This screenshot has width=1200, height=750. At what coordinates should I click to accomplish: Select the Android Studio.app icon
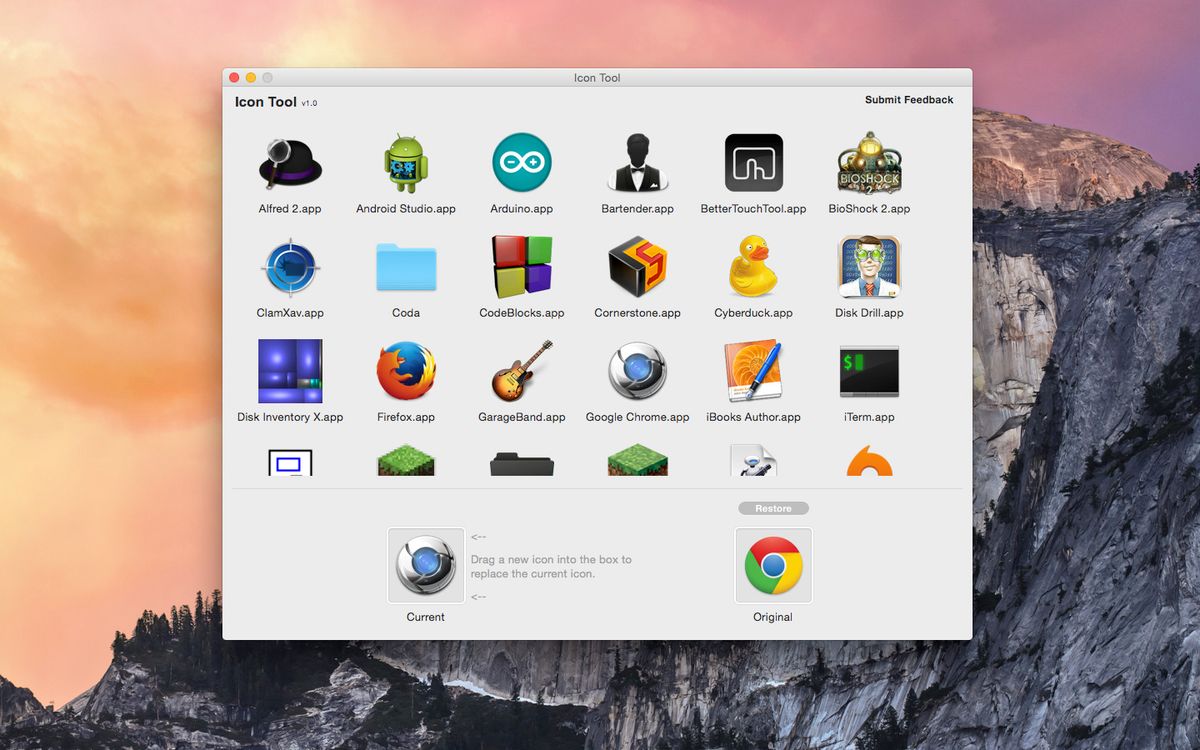pos(405,163)
